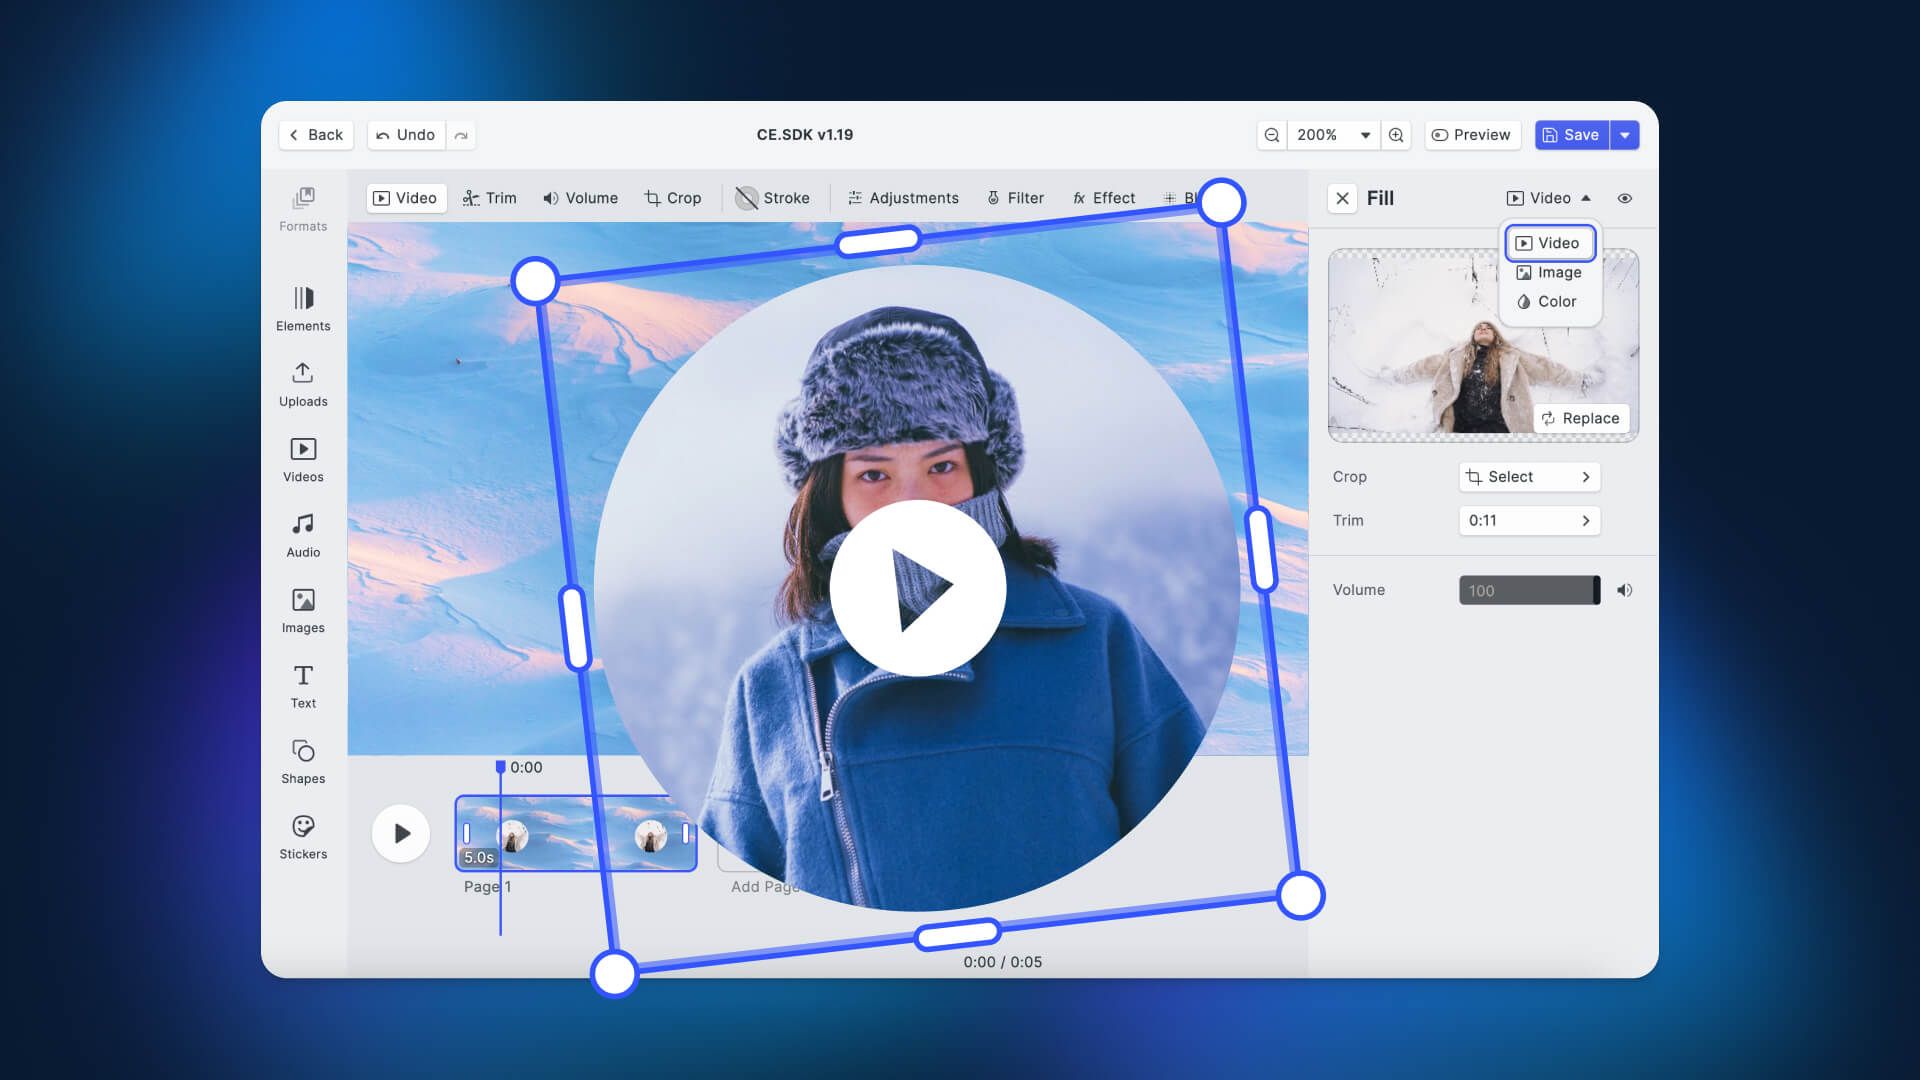Screen dimensions: 1920x1080
Task: Open the Stroke panel
Action: click(x=774, y=198)
